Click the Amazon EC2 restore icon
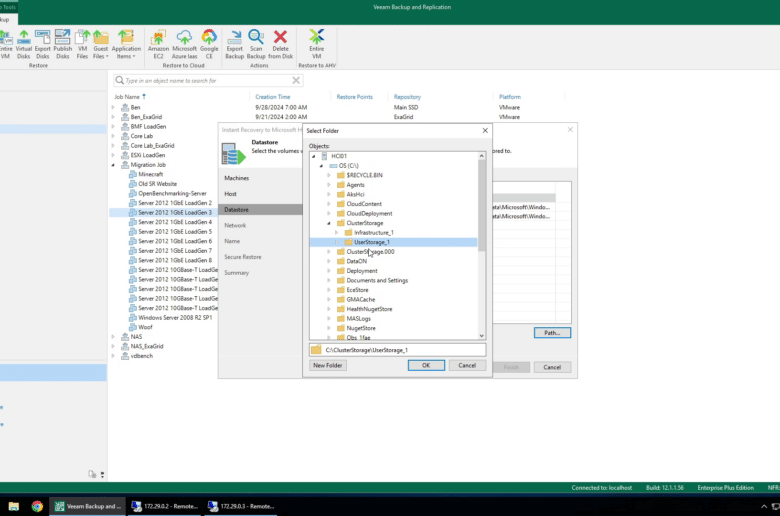This screenshot has width=780, height=516. [x=158, y=44]
